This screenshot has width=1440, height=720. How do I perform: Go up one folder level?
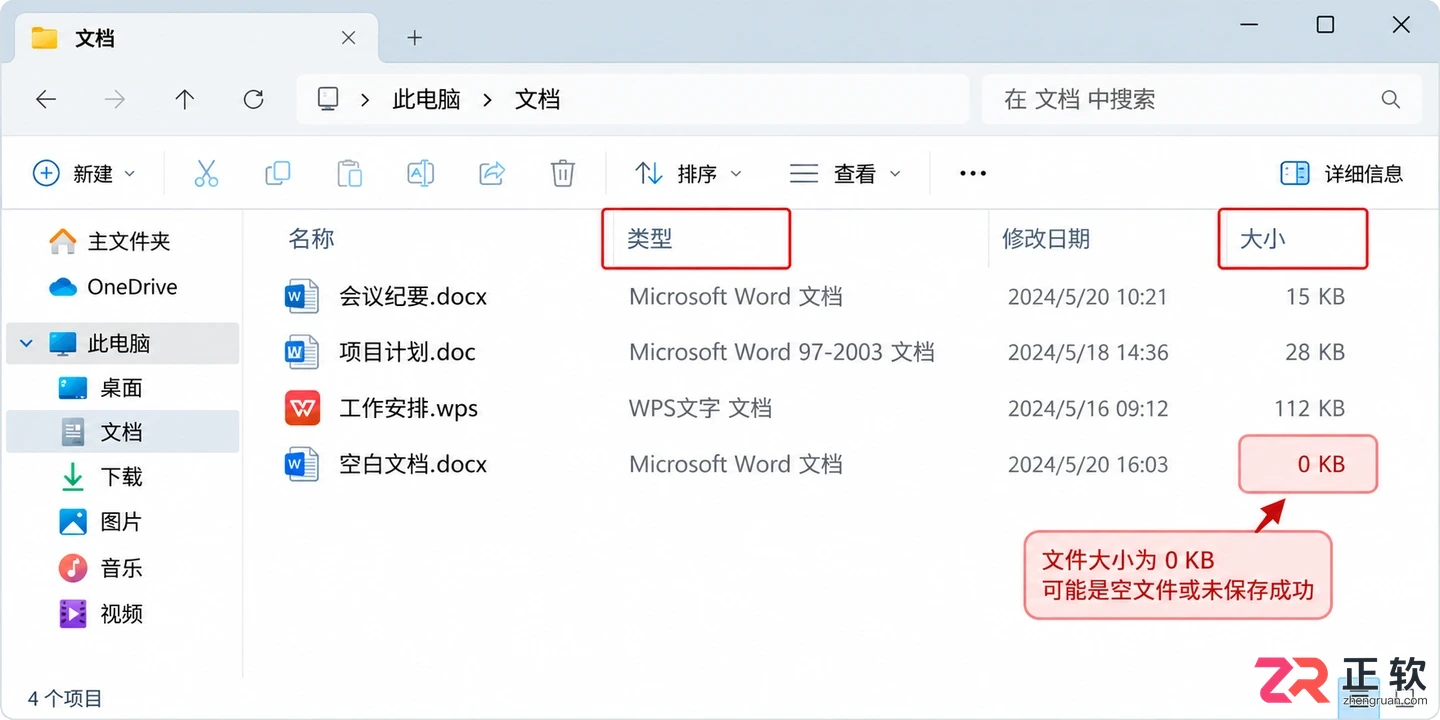[184, 99]
